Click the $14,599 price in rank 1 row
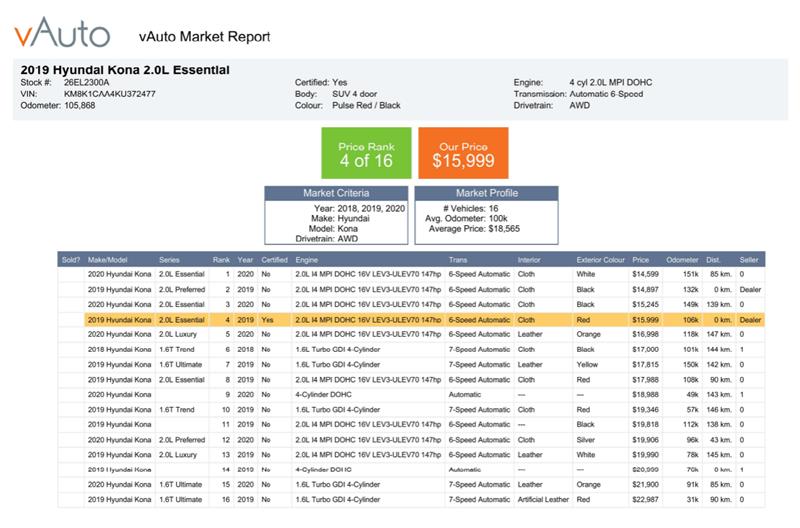The image size is (800, 528). 645,274
